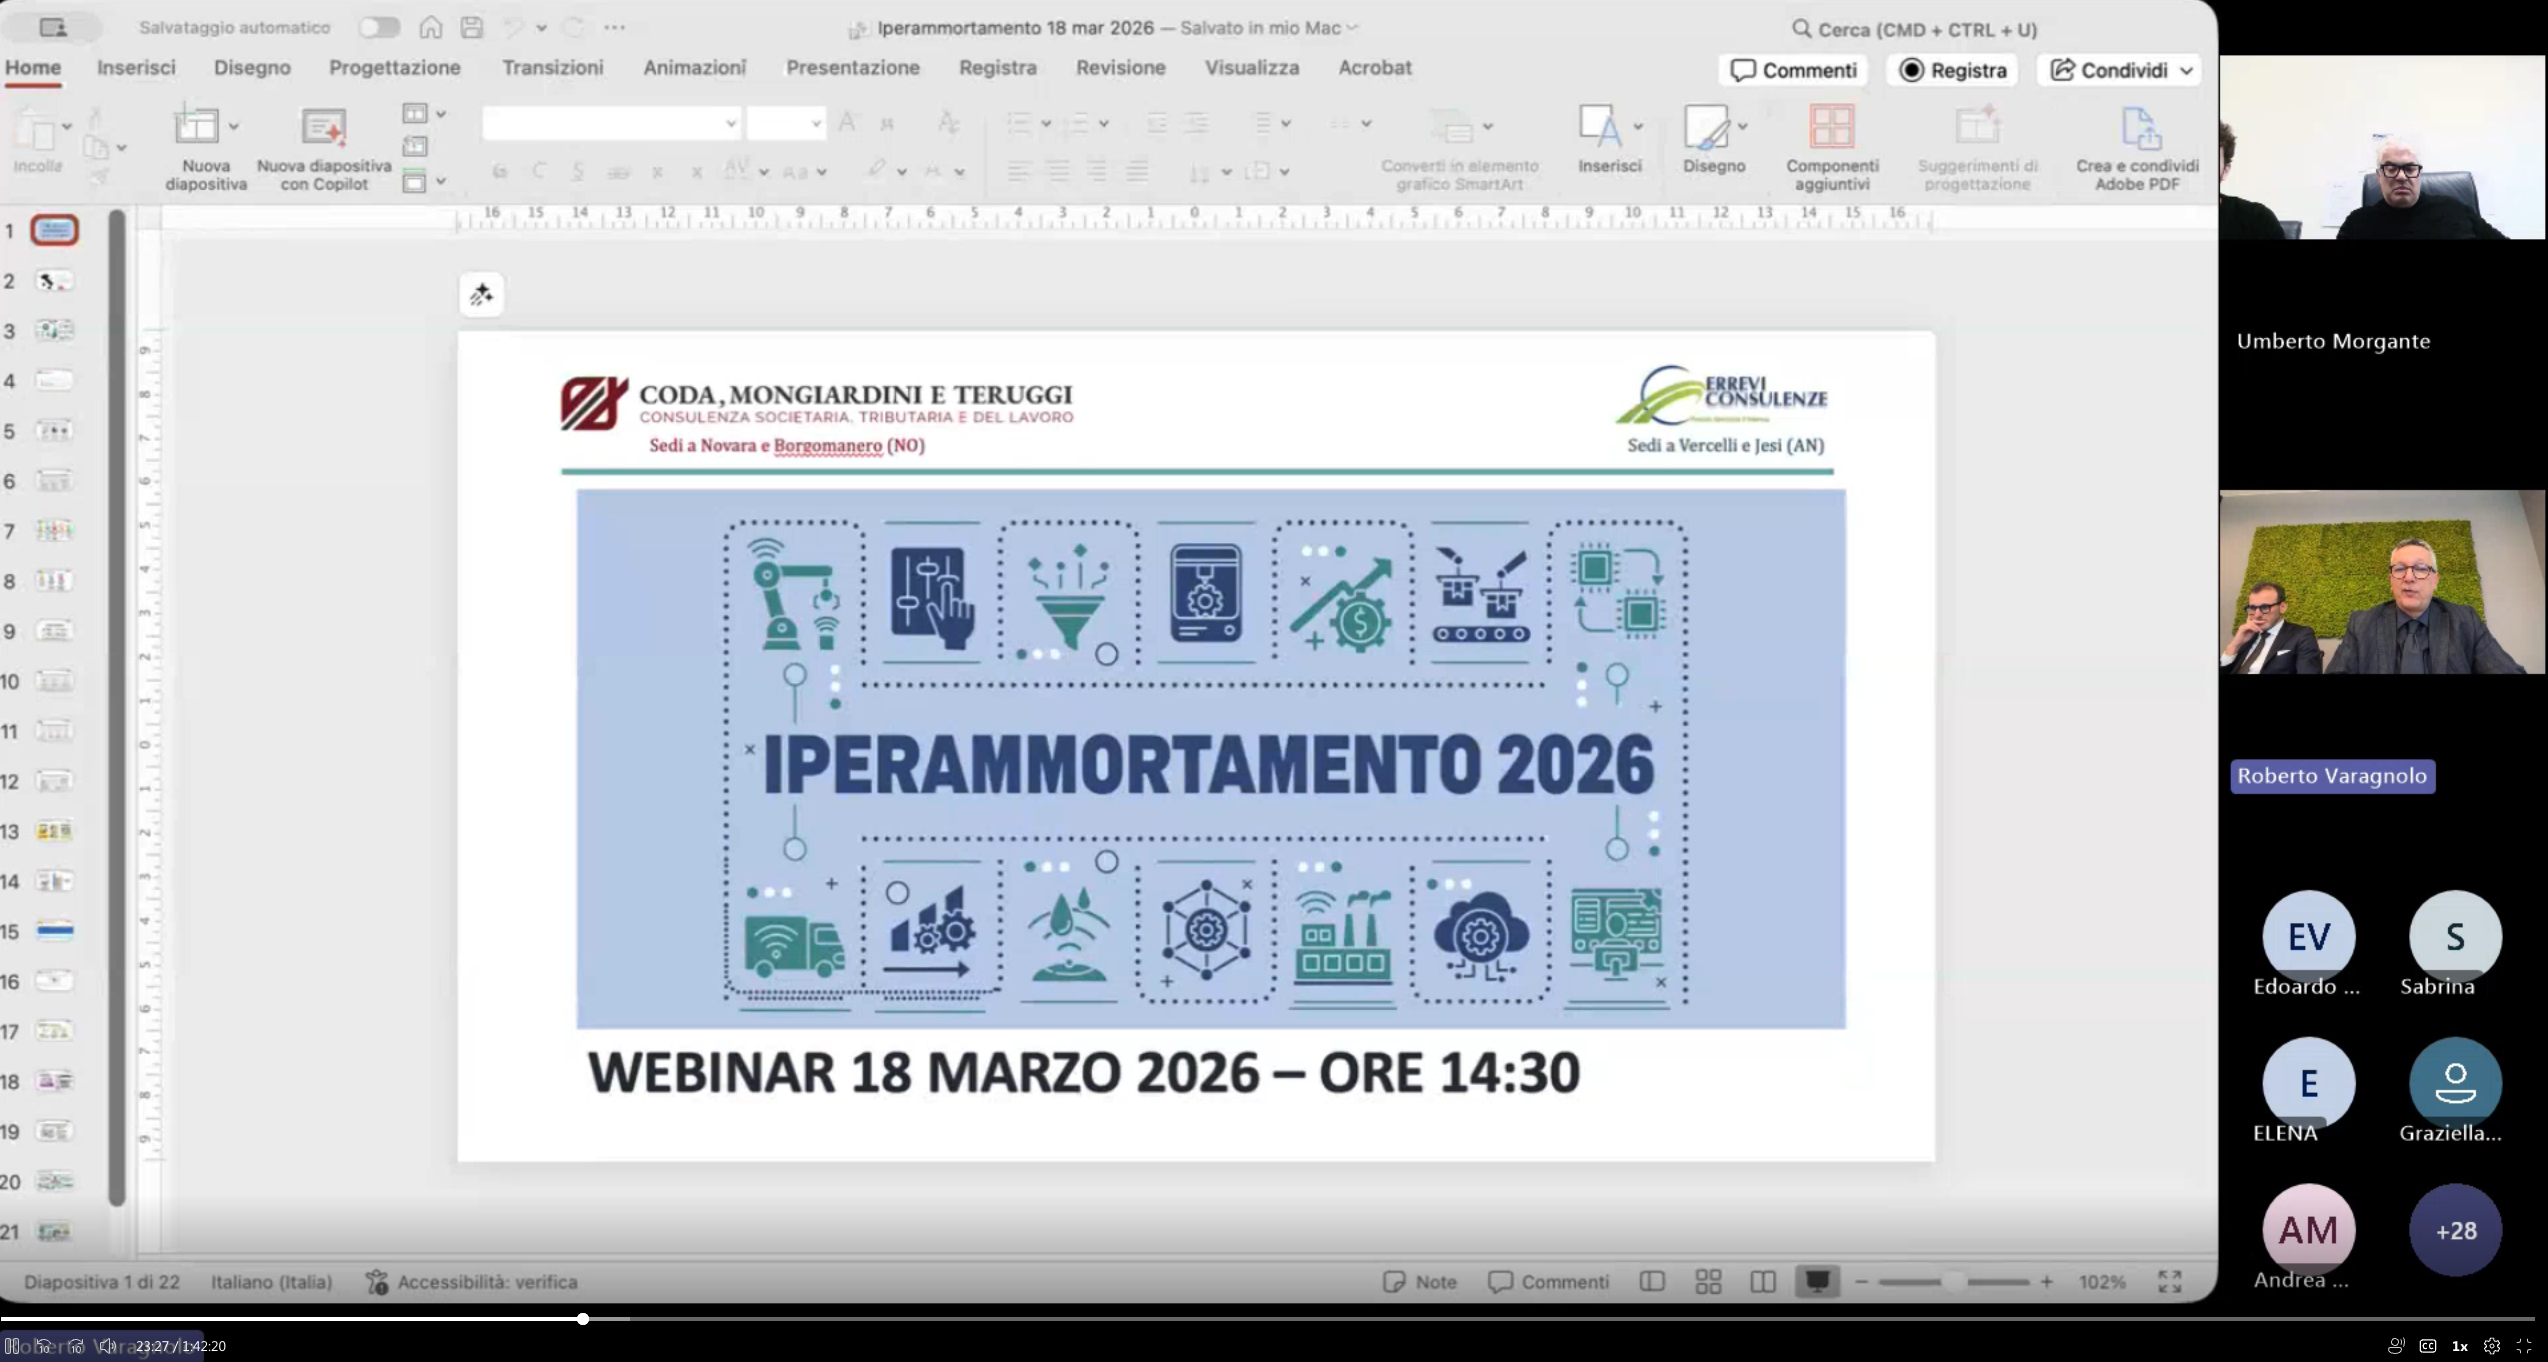This screenshot has width=2548, height=1362.
Task: Open the Disegno pen icon in ribbon
Action: point(1706,127)
